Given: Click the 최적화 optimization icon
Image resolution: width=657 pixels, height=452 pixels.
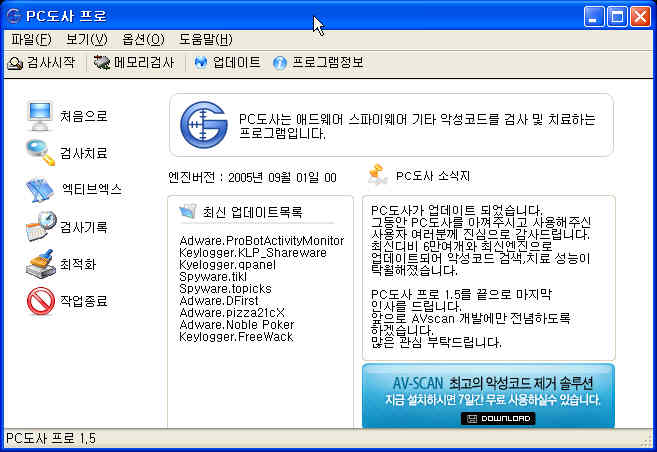Looking at the screenshot, I should point(40,264).
